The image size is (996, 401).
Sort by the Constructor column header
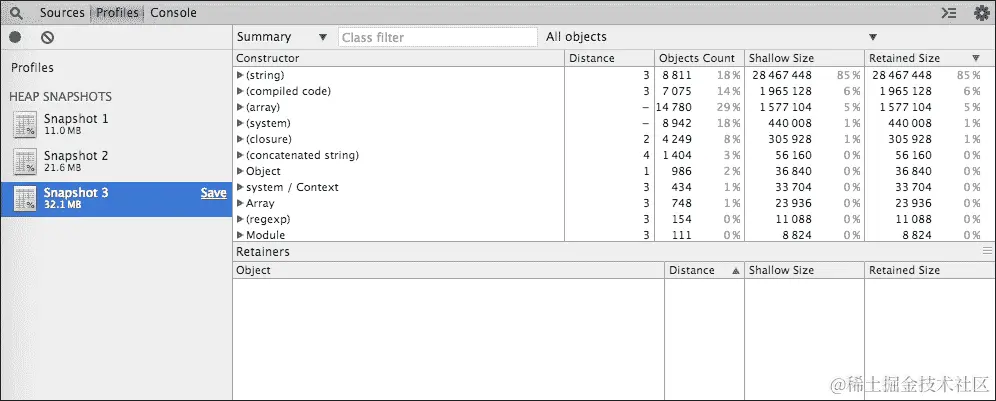(398, 58)
